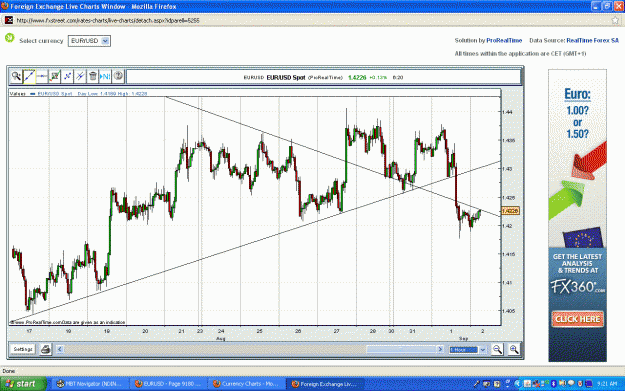Click the 1.4228 current price label on axis
Screen dimensions: 625x391
(511, 211)
